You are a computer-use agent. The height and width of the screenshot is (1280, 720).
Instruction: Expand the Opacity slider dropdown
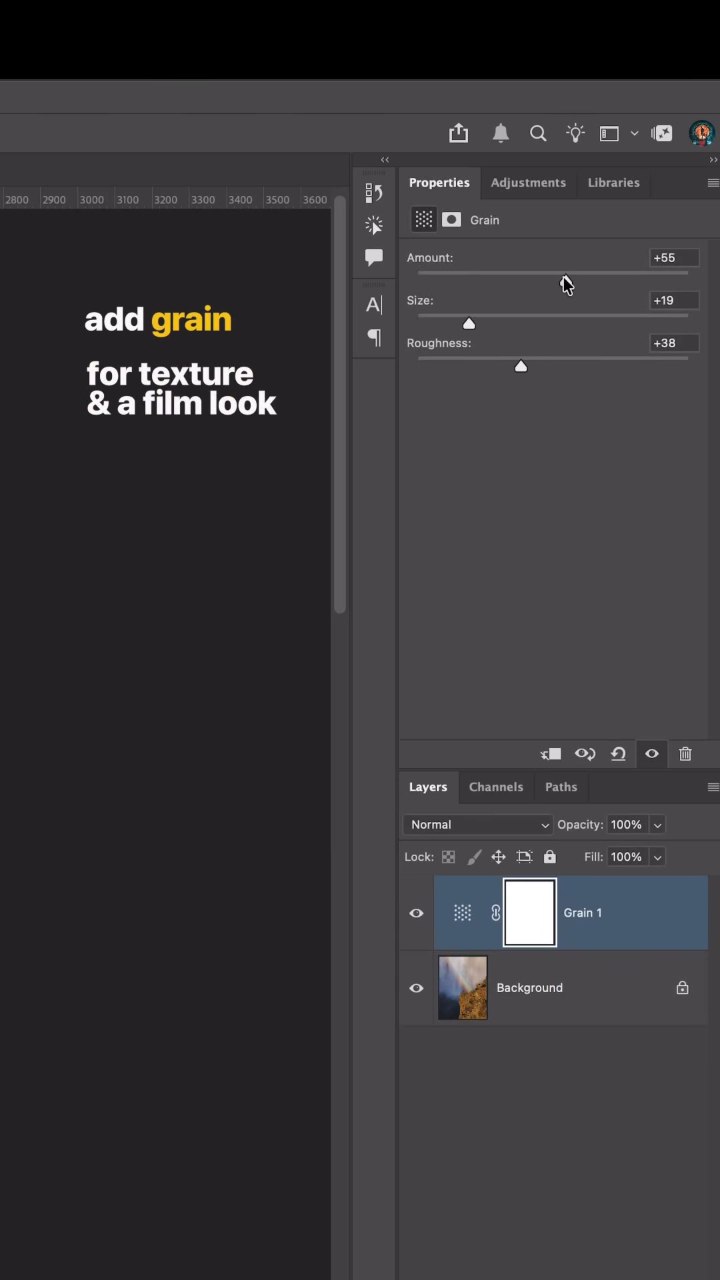[x=657, y=825]
